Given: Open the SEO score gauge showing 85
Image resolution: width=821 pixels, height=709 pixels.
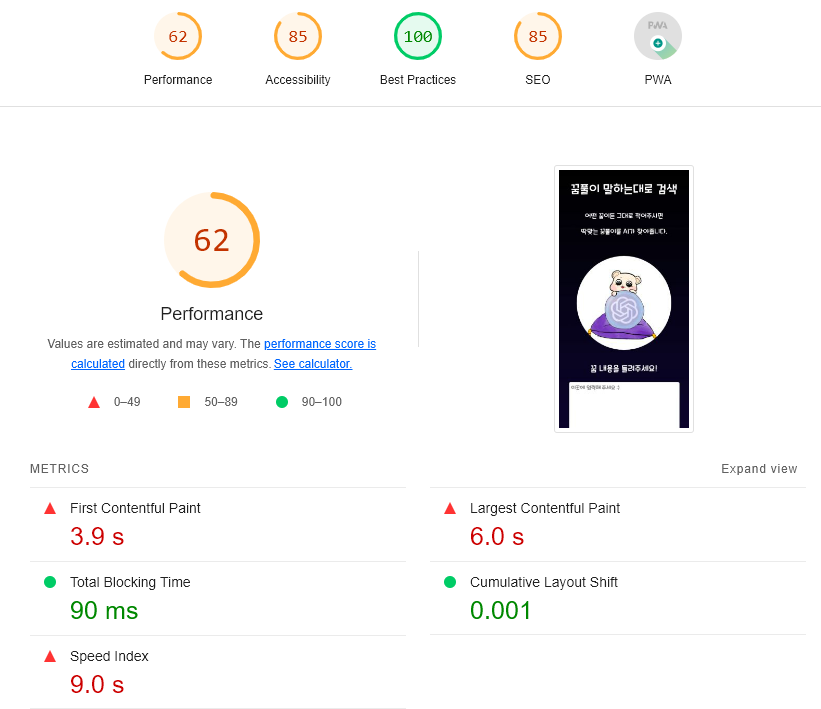Looking at the screenshot, I should tap(538, 36).
